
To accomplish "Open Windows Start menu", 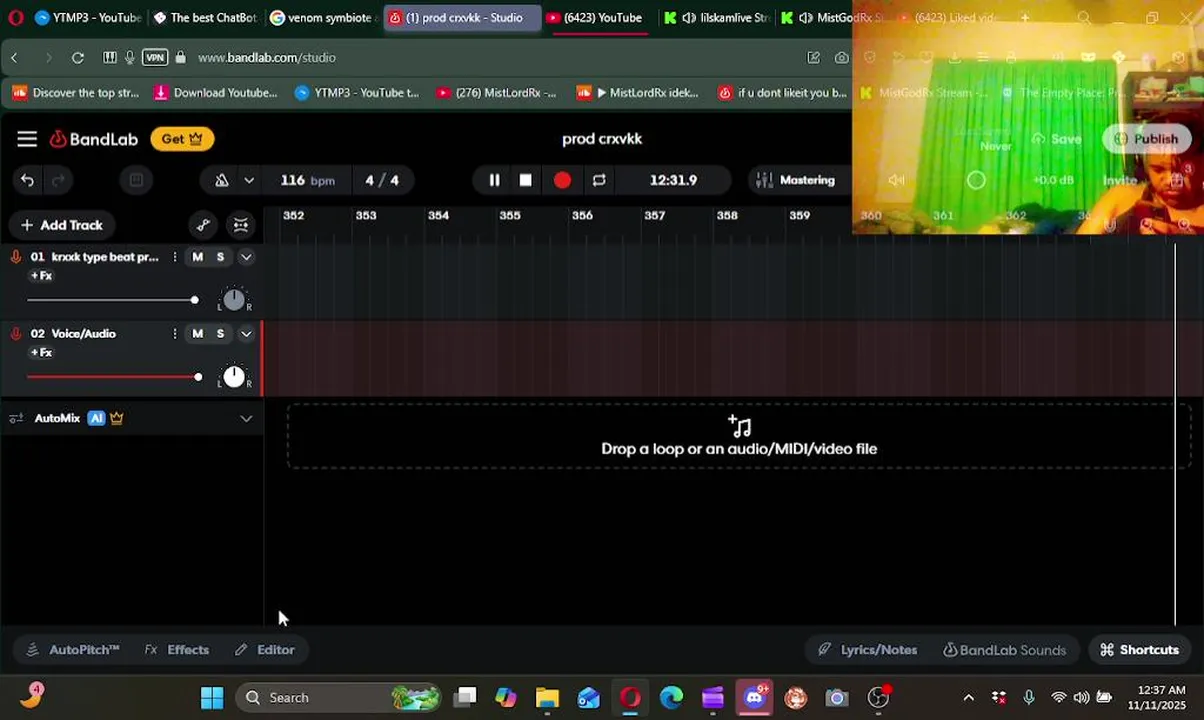I will 212,697.
